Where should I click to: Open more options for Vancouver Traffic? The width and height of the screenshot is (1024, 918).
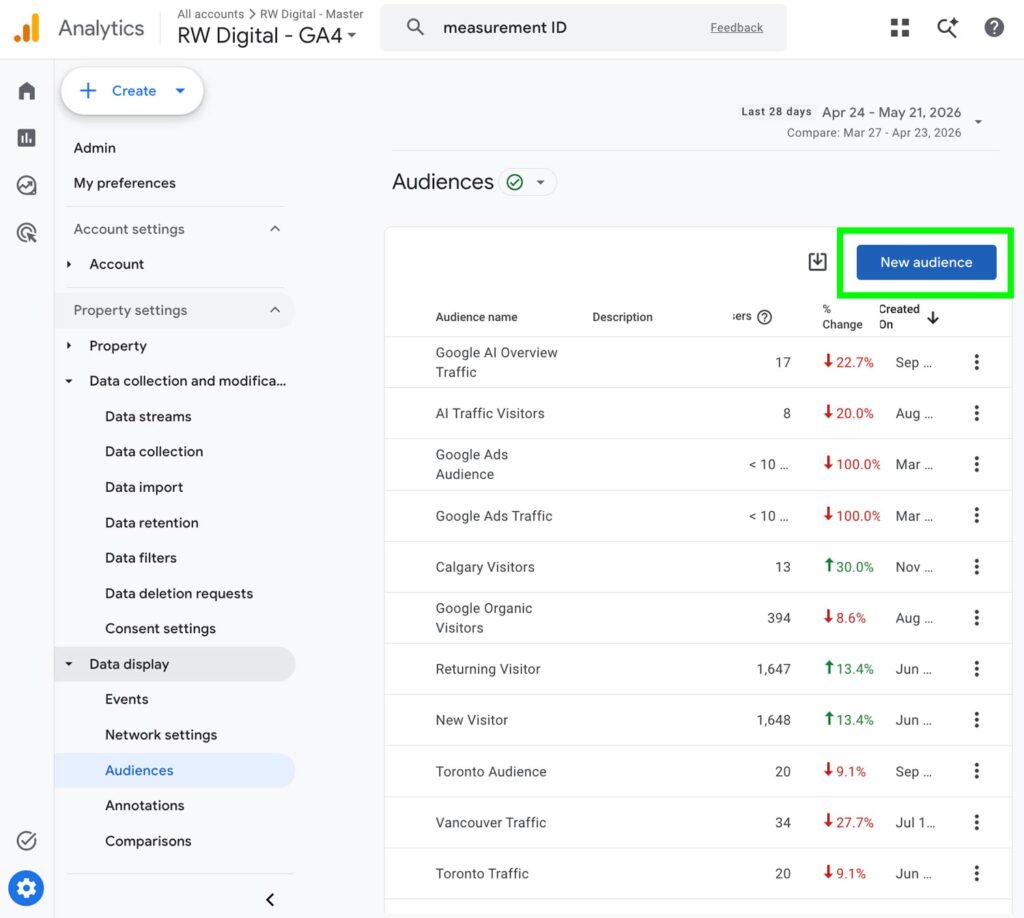point(976,822)
